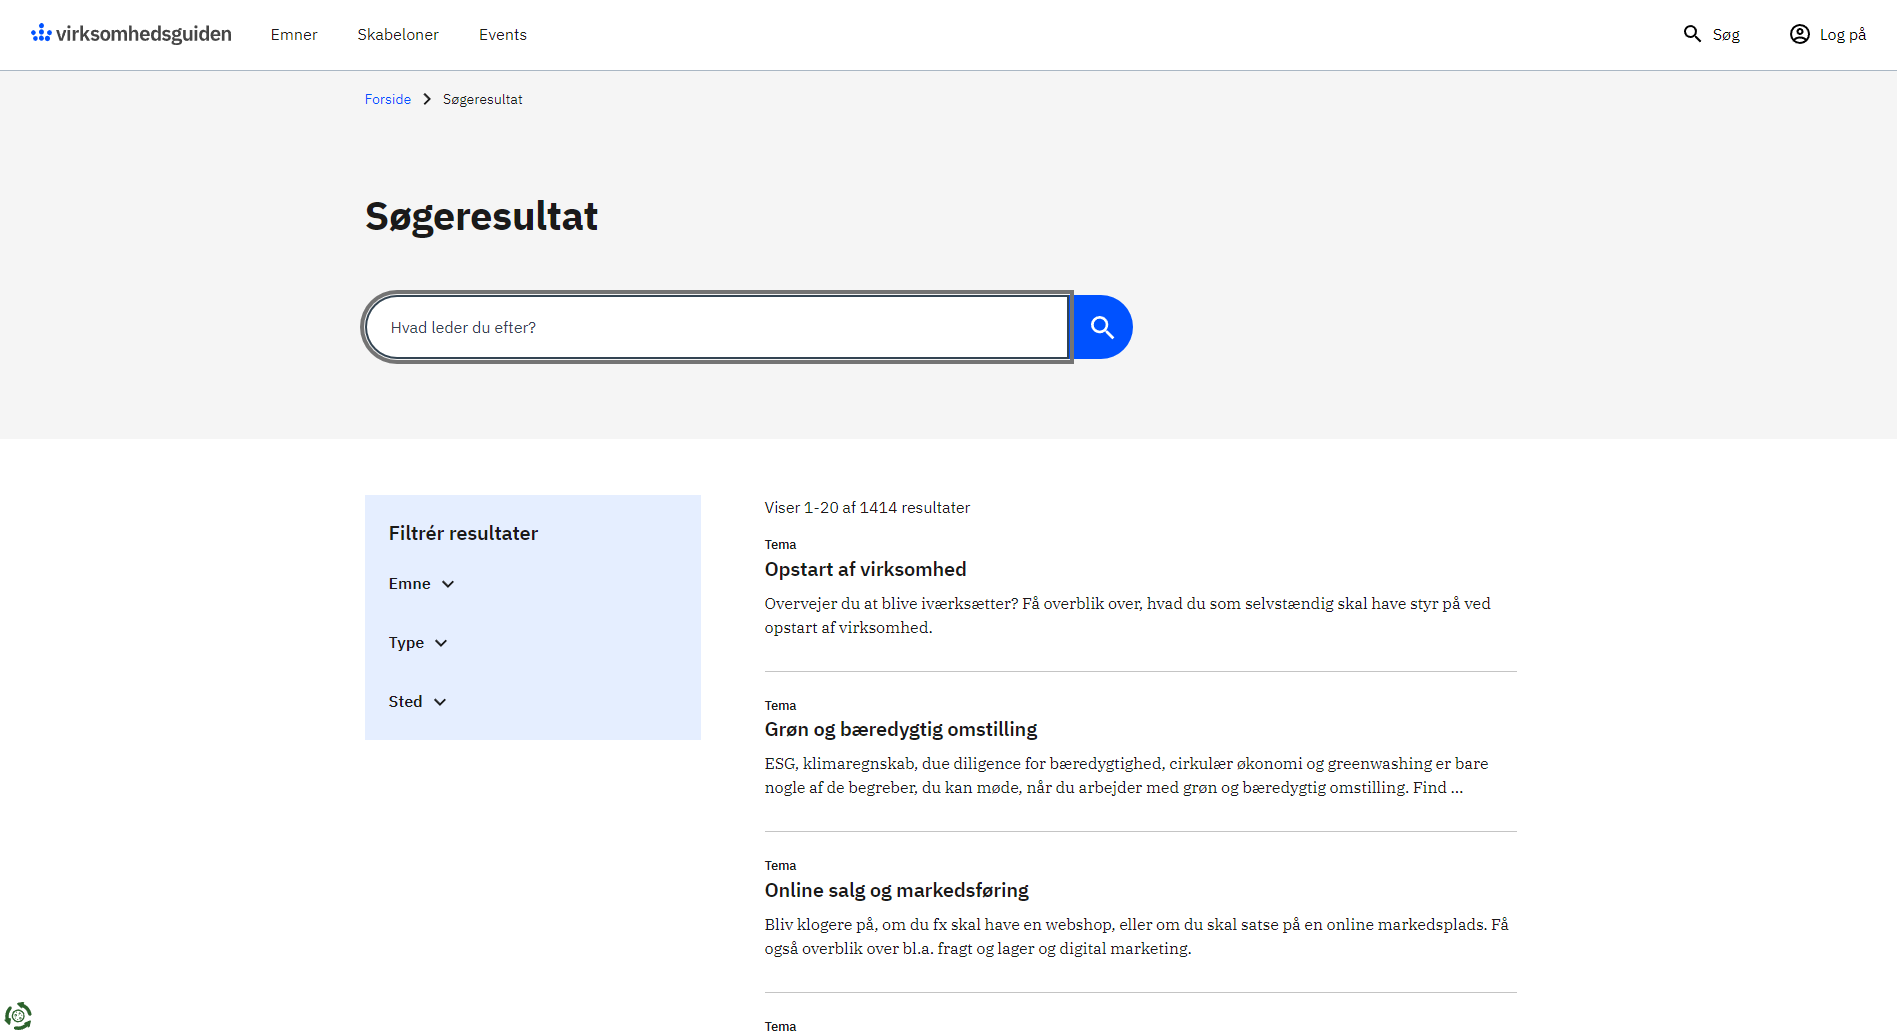Open Grøn og bæredygtig omstilling result

point(900,729)
